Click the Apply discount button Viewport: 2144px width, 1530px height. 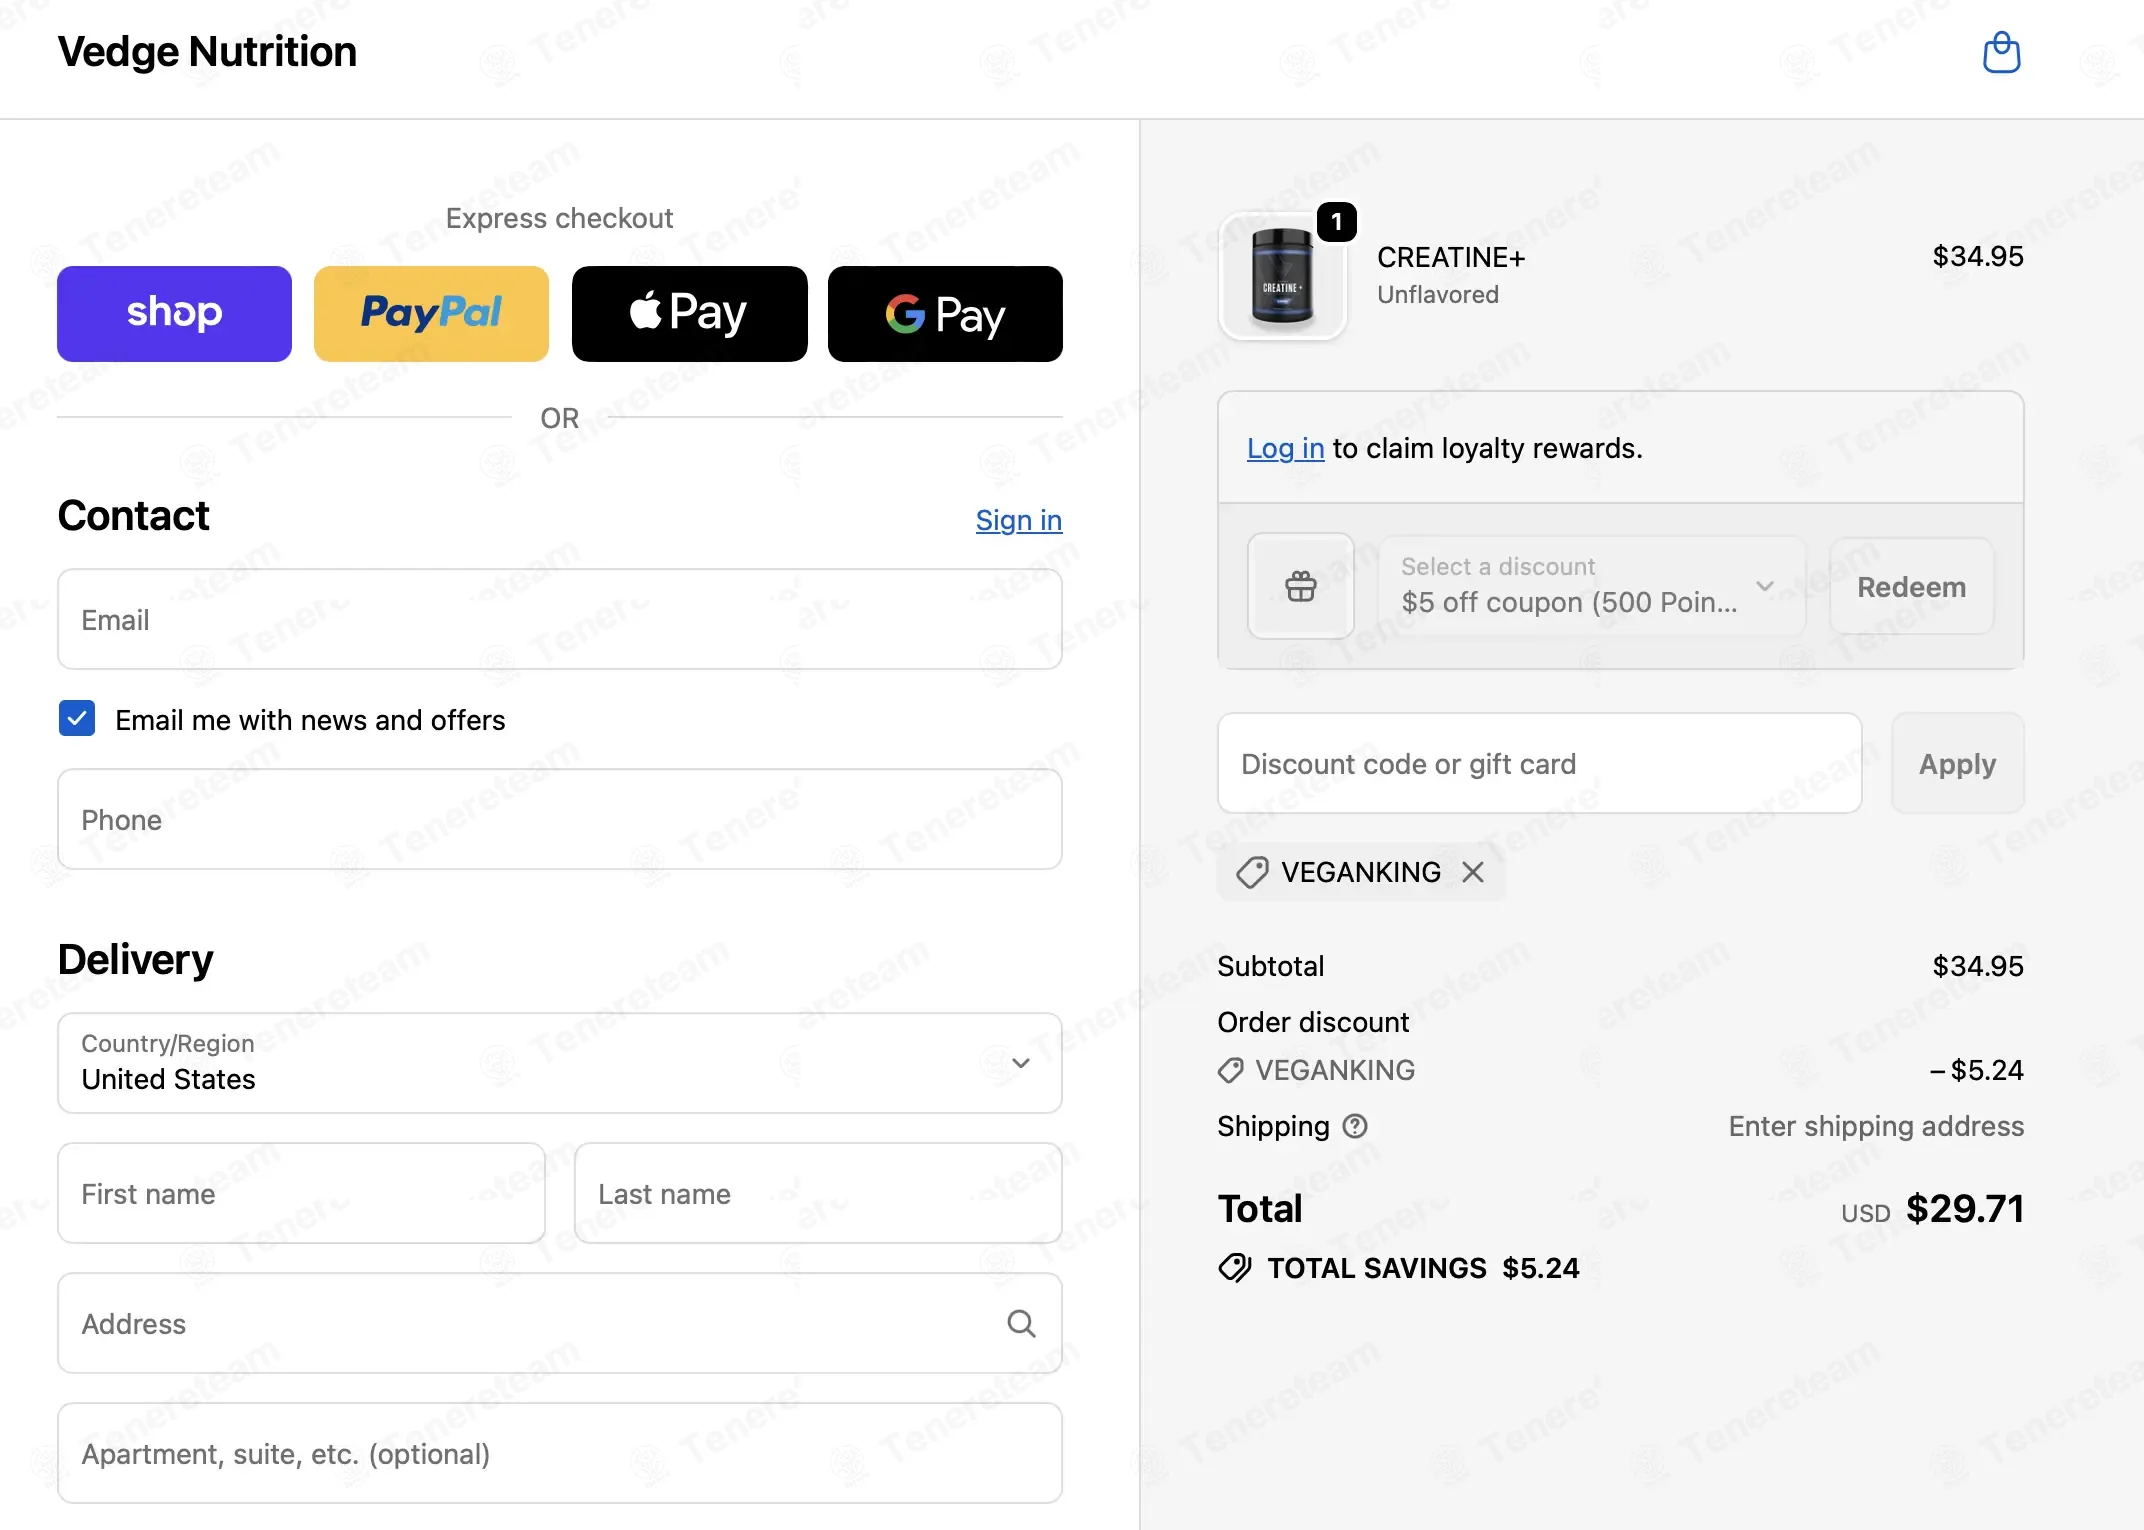pyautogui.click(x=1957, y=763)
